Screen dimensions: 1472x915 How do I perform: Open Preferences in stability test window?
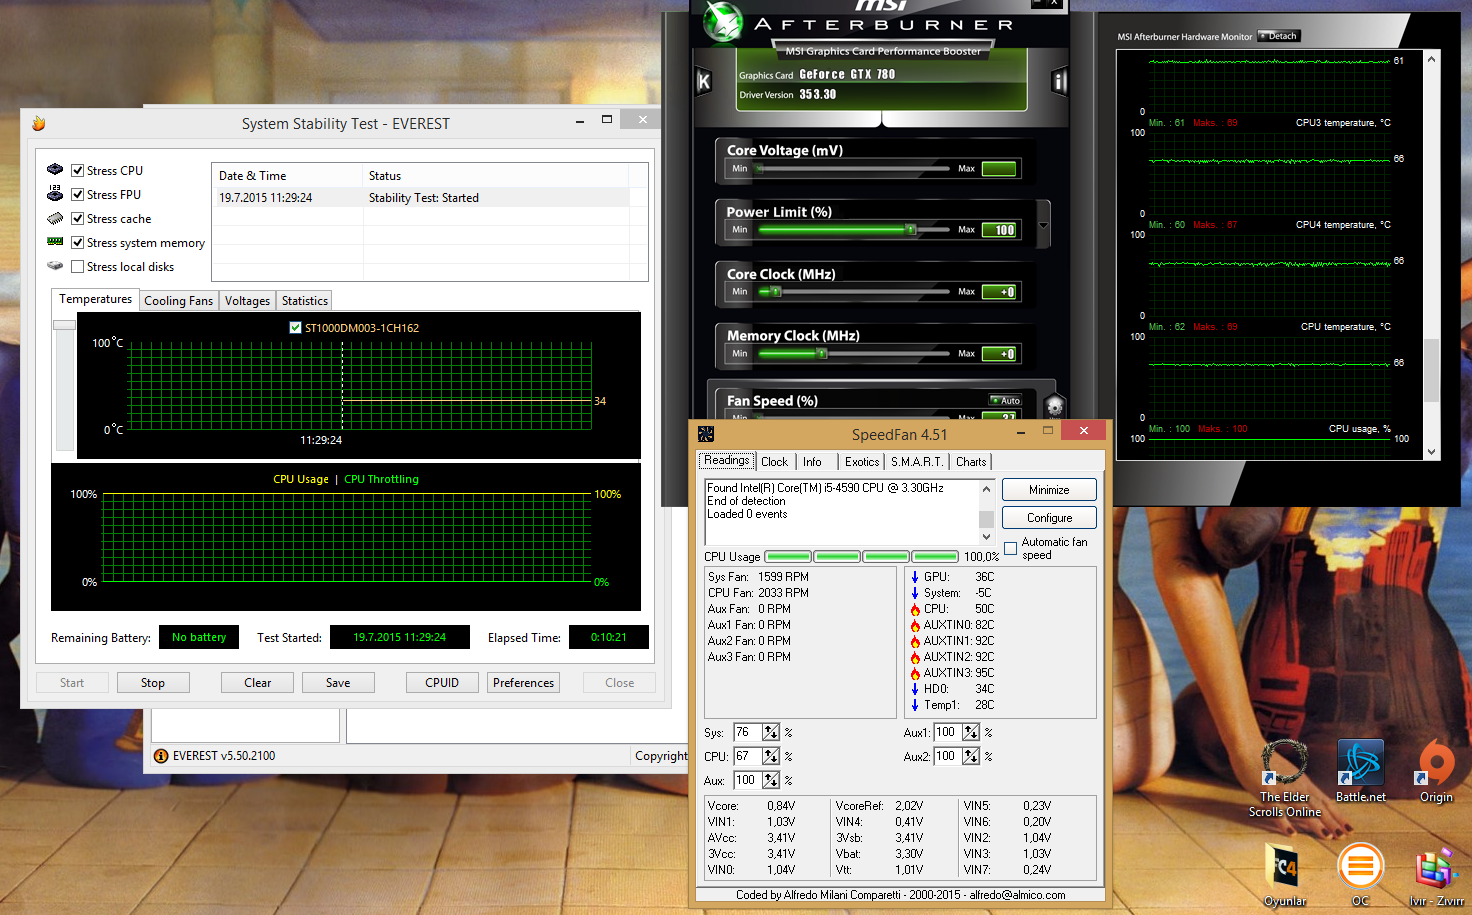click(523, 683)
